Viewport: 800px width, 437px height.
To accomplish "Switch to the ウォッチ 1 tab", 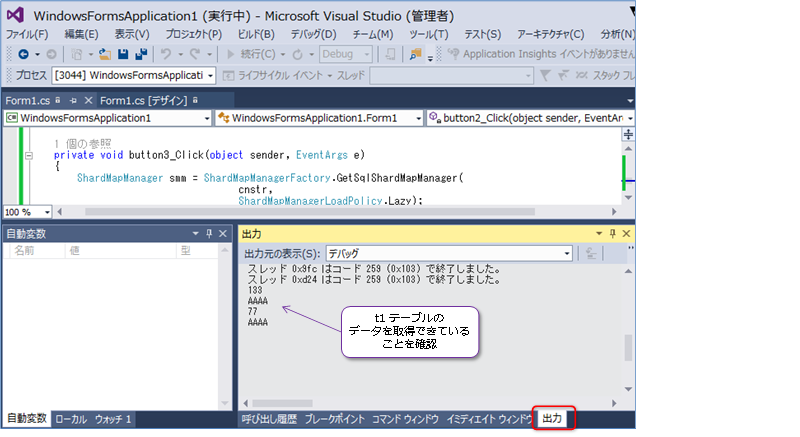I will tap(113, 419).
